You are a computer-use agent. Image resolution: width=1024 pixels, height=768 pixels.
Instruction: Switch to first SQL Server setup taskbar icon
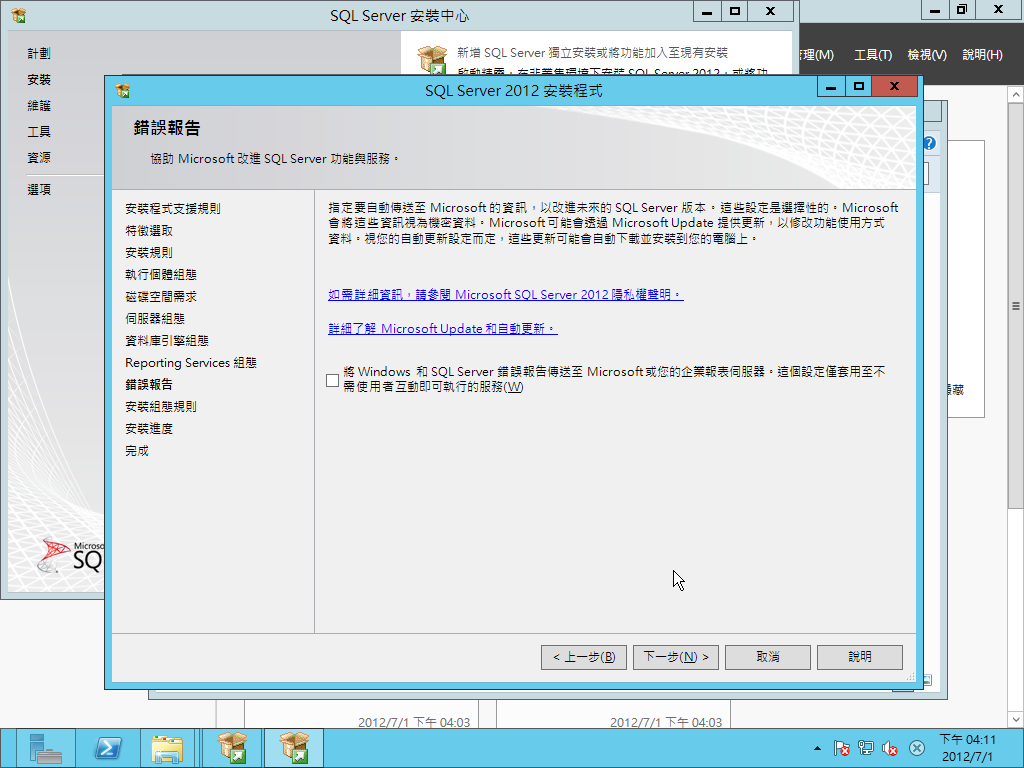232,748
